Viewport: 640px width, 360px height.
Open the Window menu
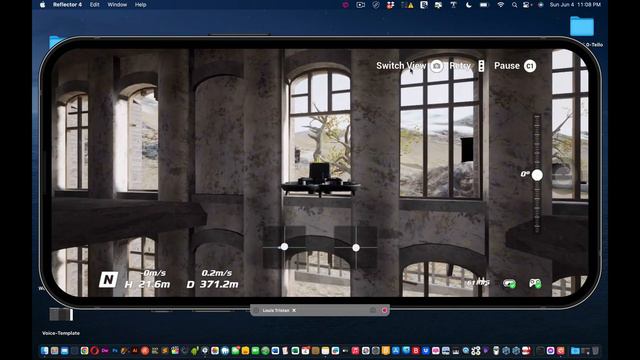(117, 4)
